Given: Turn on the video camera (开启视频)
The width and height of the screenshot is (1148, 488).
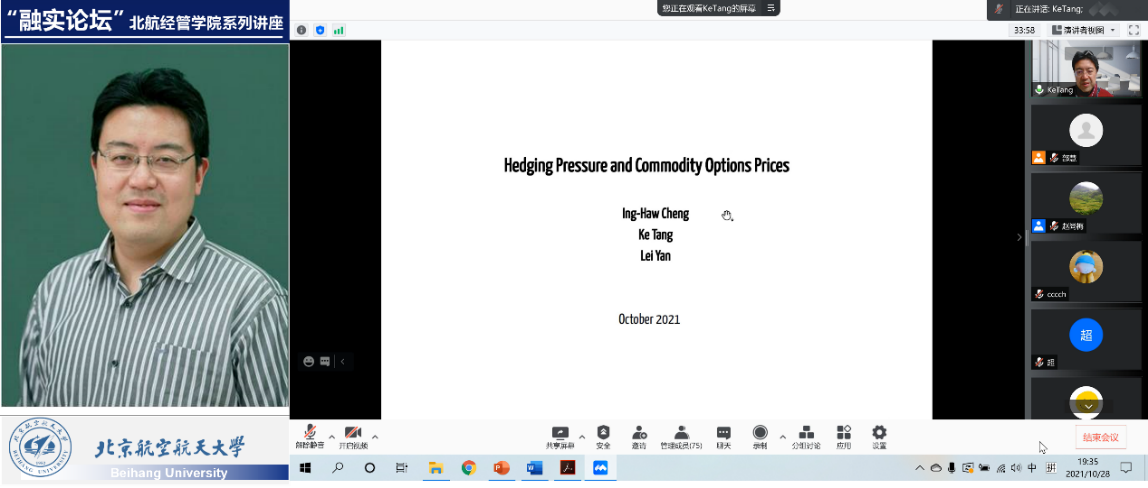Looking at the screenshot, I should [x=352, y=435].
